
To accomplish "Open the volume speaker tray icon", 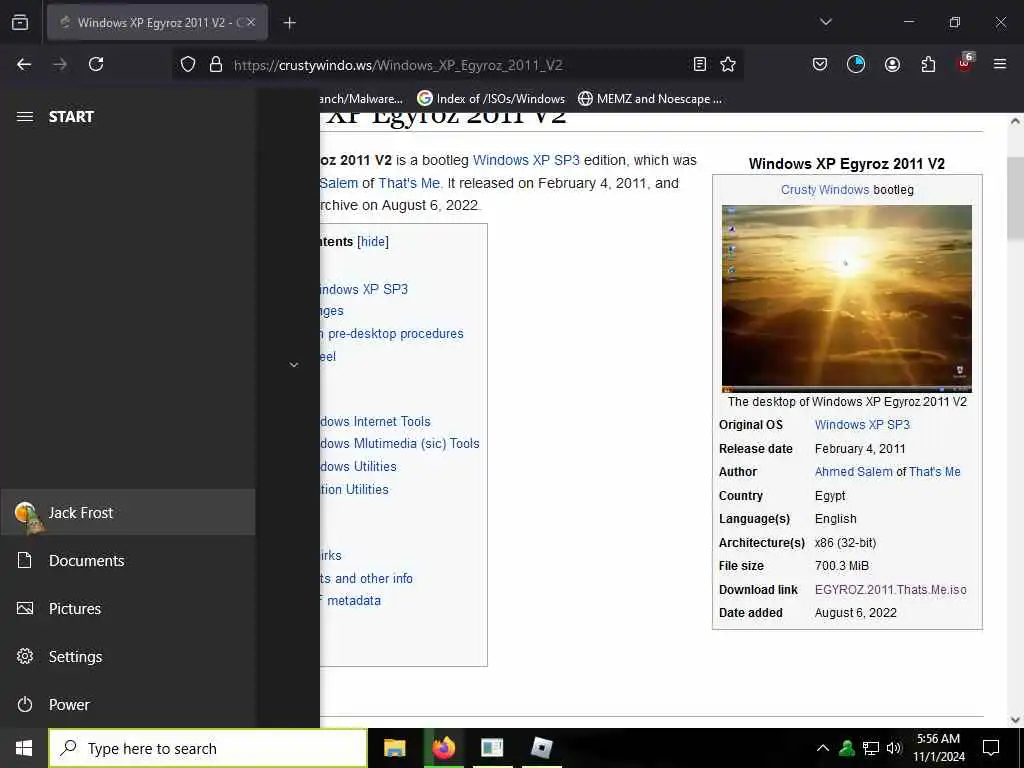I will point(894,748).
